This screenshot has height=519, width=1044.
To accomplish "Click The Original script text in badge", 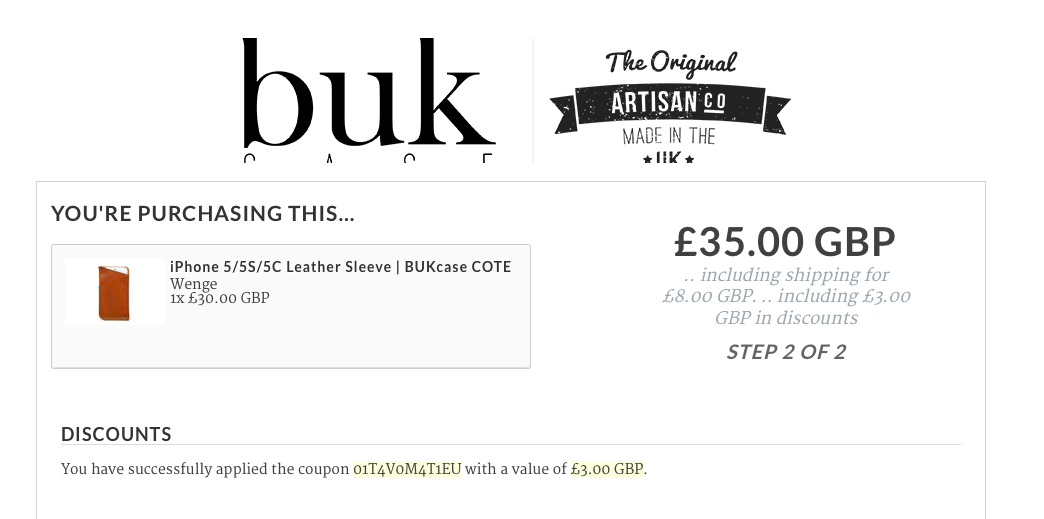I will 670,64.
